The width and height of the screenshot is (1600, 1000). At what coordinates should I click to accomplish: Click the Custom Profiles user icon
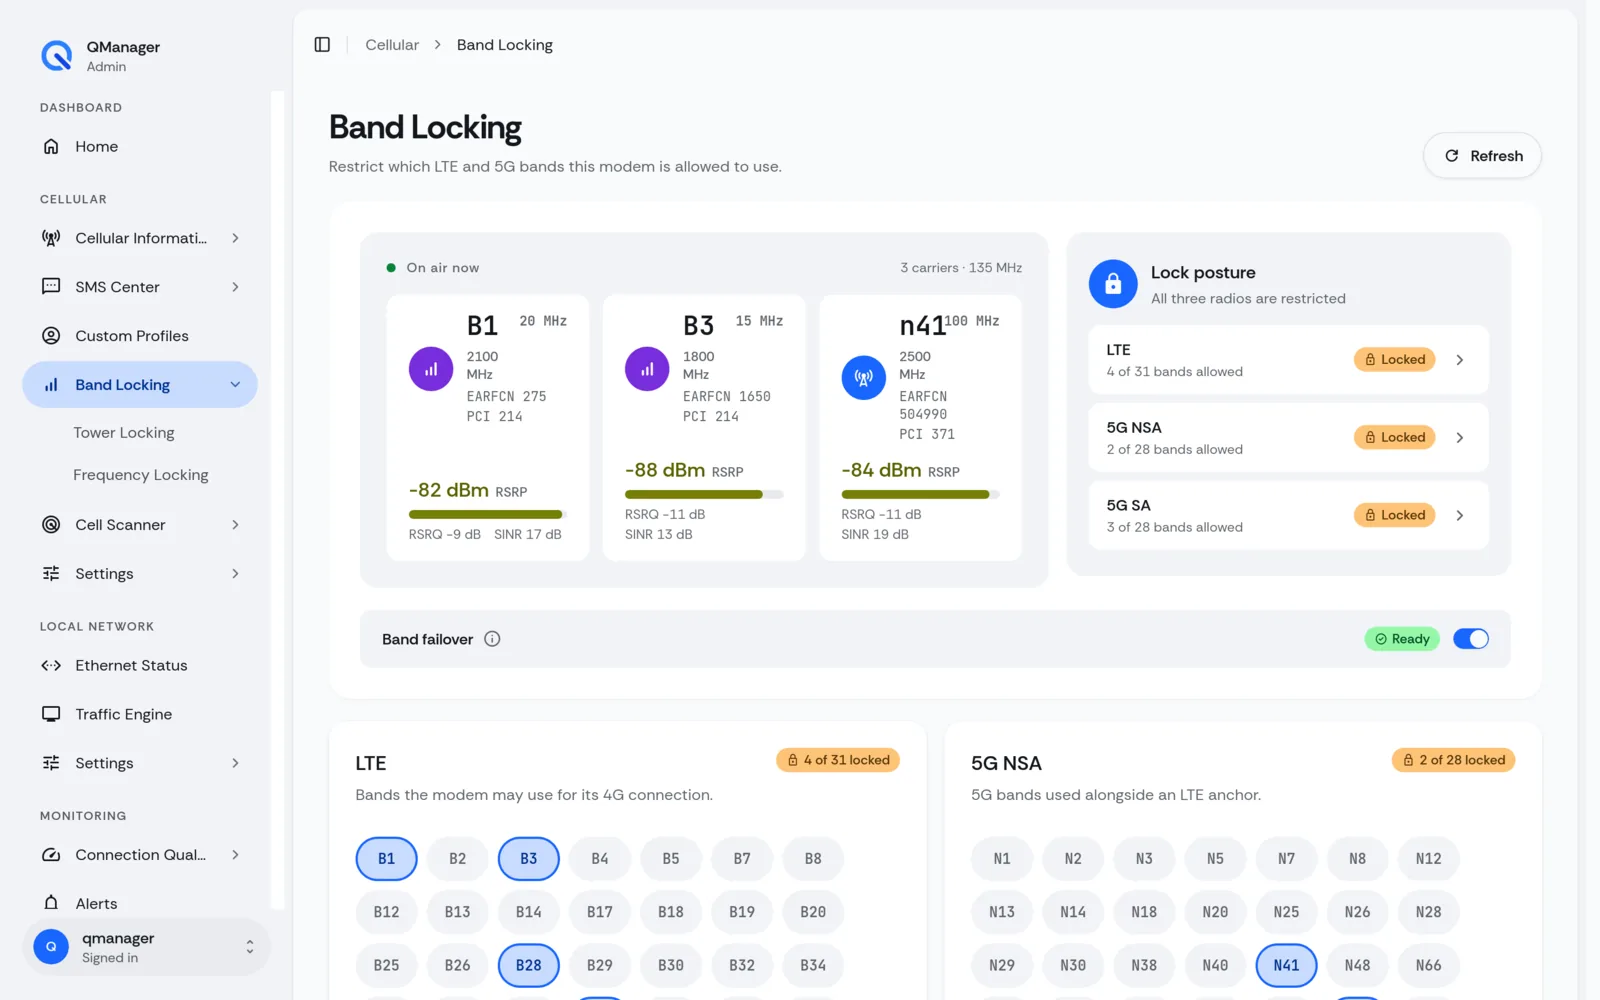51,336
